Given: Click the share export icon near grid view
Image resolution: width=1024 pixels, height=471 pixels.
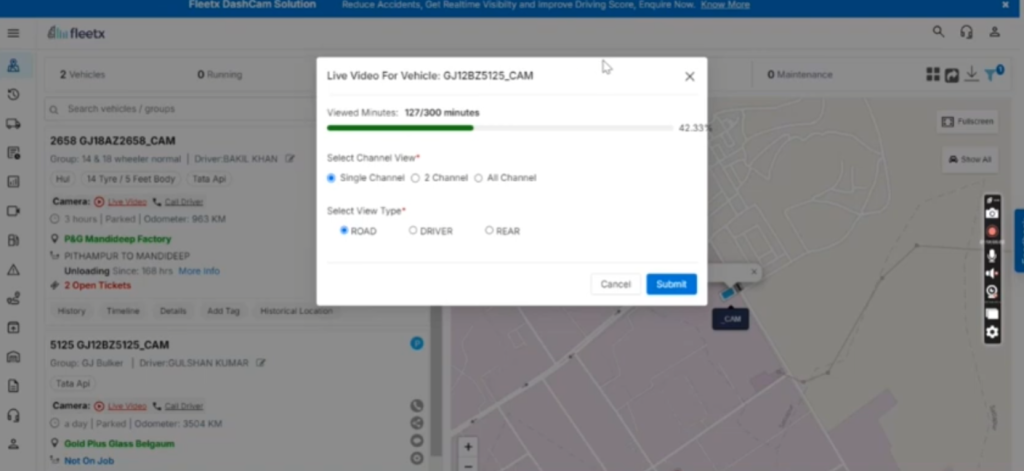Looking at the screenshot, I should (x=952, y=75).
